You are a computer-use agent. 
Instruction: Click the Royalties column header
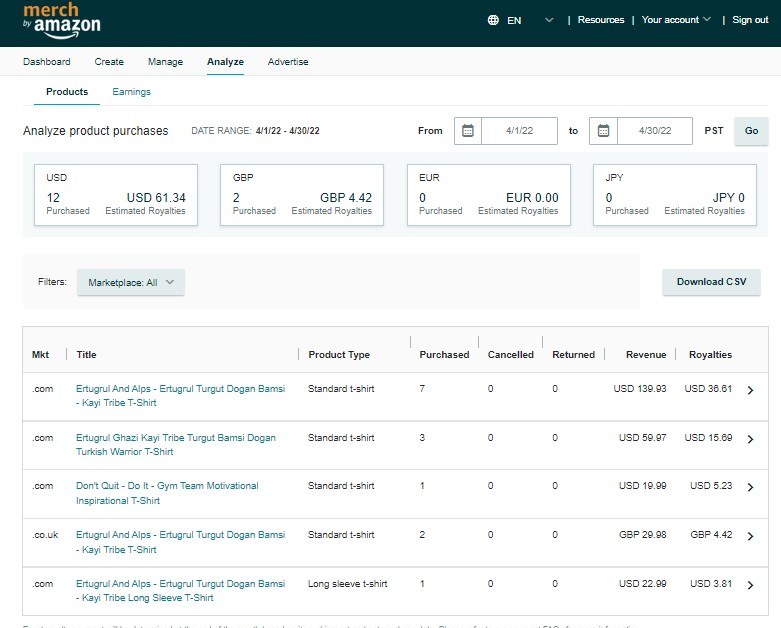[x=710, y=355]
